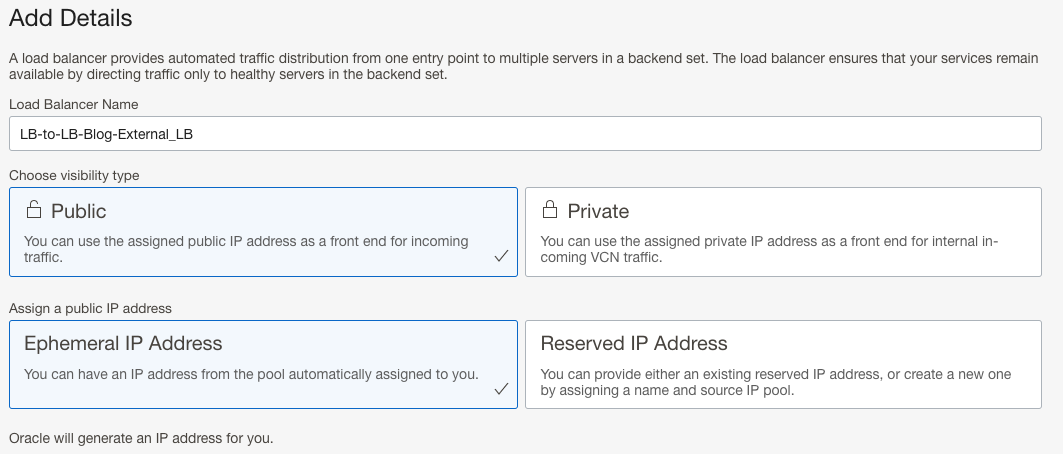Image resolution: width=1063 pixels, height=454 pixels.
Task: Click the Oracle will generate an IP note
Action: coord(141,438)
